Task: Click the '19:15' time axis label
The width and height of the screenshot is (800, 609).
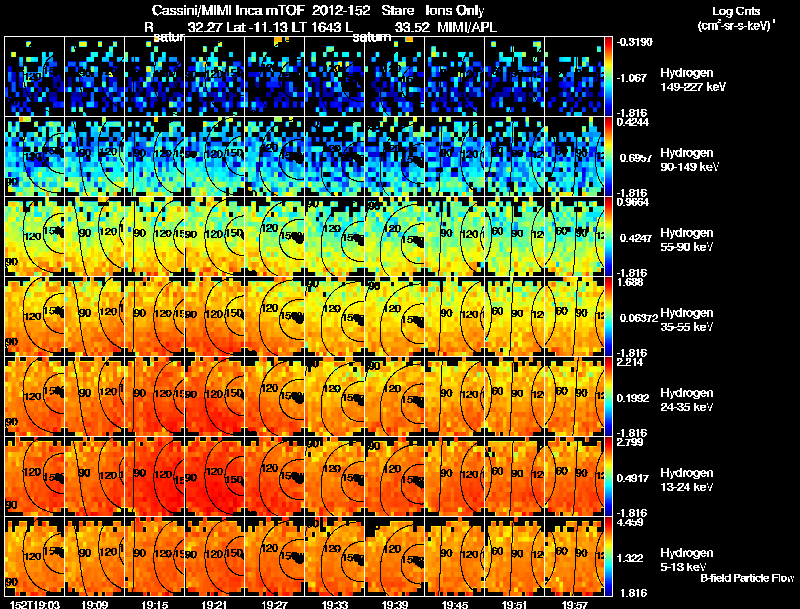Action: pos(155,604)
